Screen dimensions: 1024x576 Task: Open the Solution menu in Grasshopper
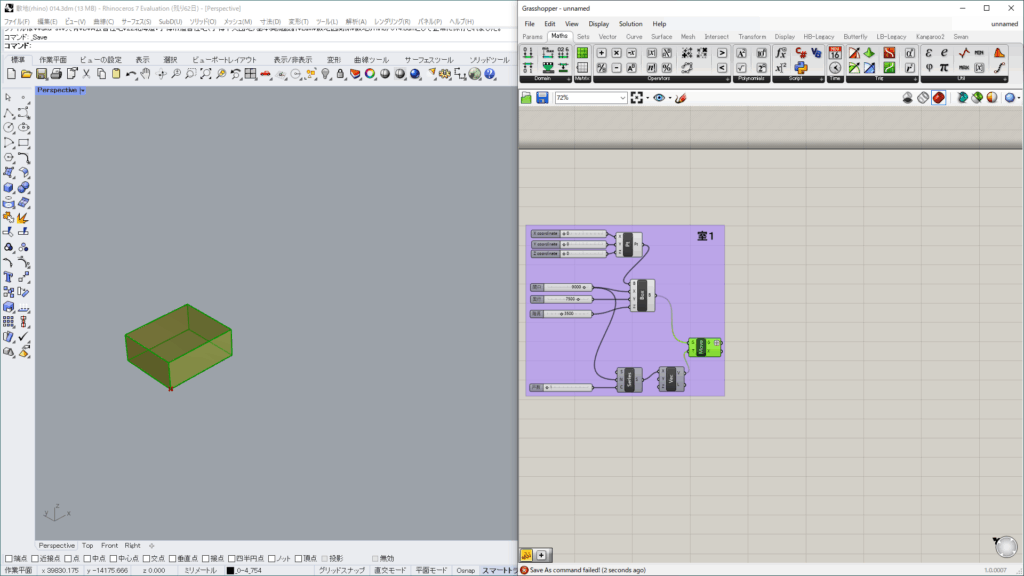pos(630,23)
